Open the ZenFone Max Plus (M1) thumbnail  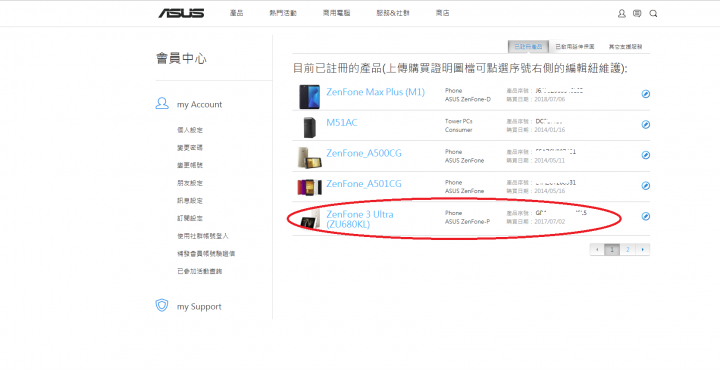tap(309, 96)
